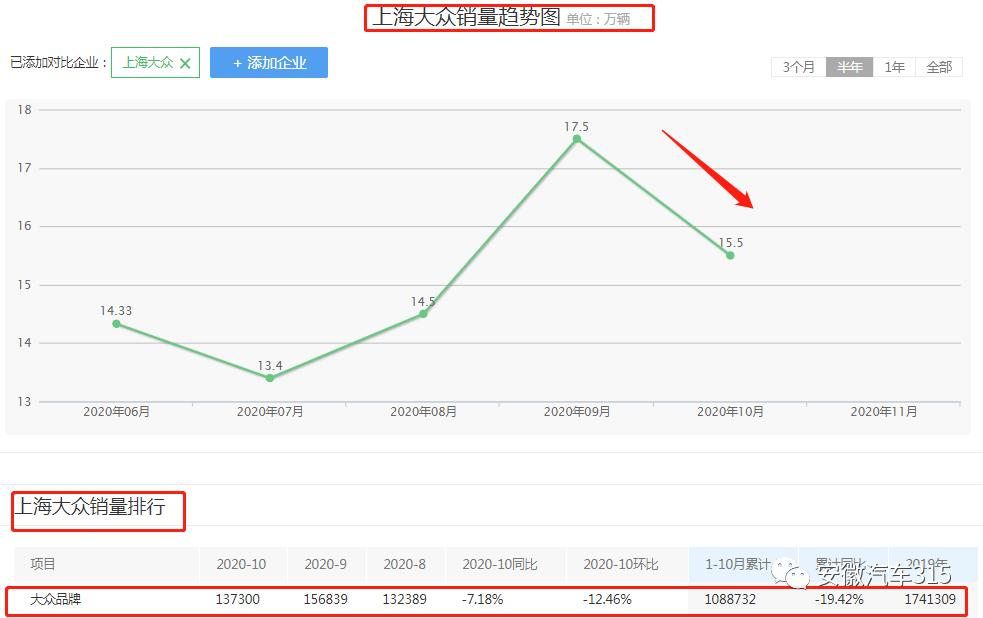Screen dimensions: 983x618
Task: Select the 半年 view tab
Action: 849,67
